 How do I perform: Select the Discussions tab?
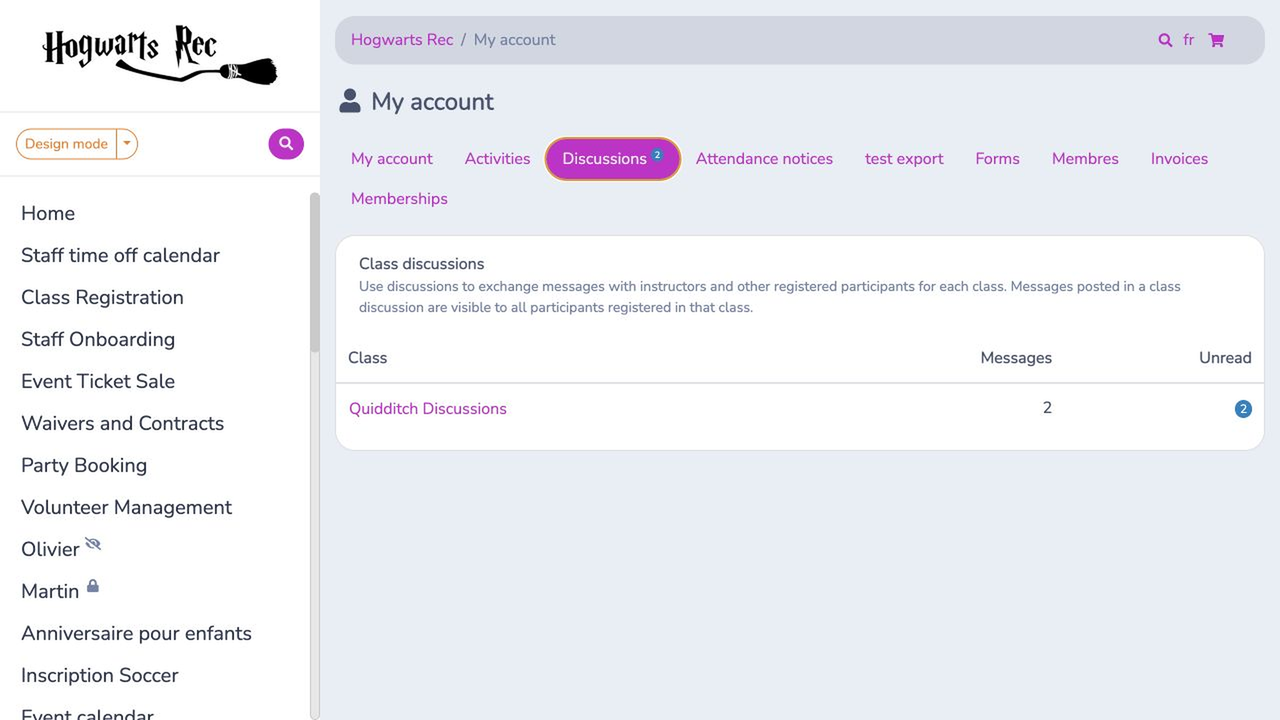(x=613, y=159)
